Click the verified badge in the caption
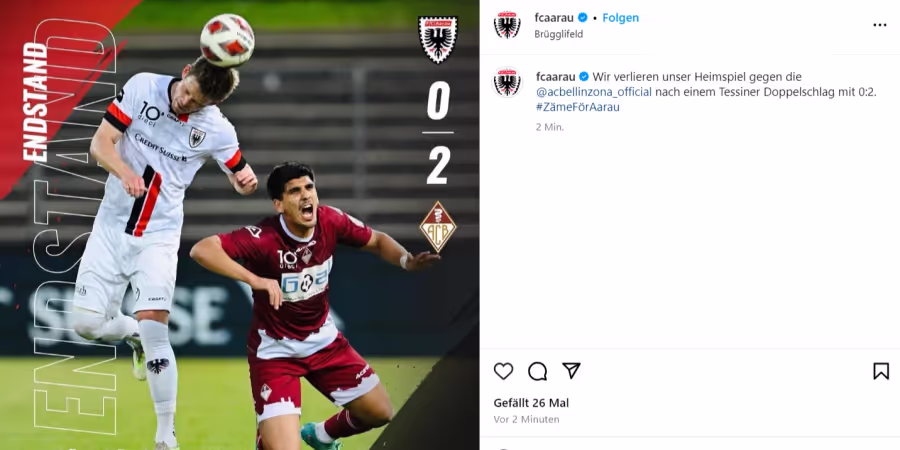The image size is (900, 450). click(x=584, y=77)
